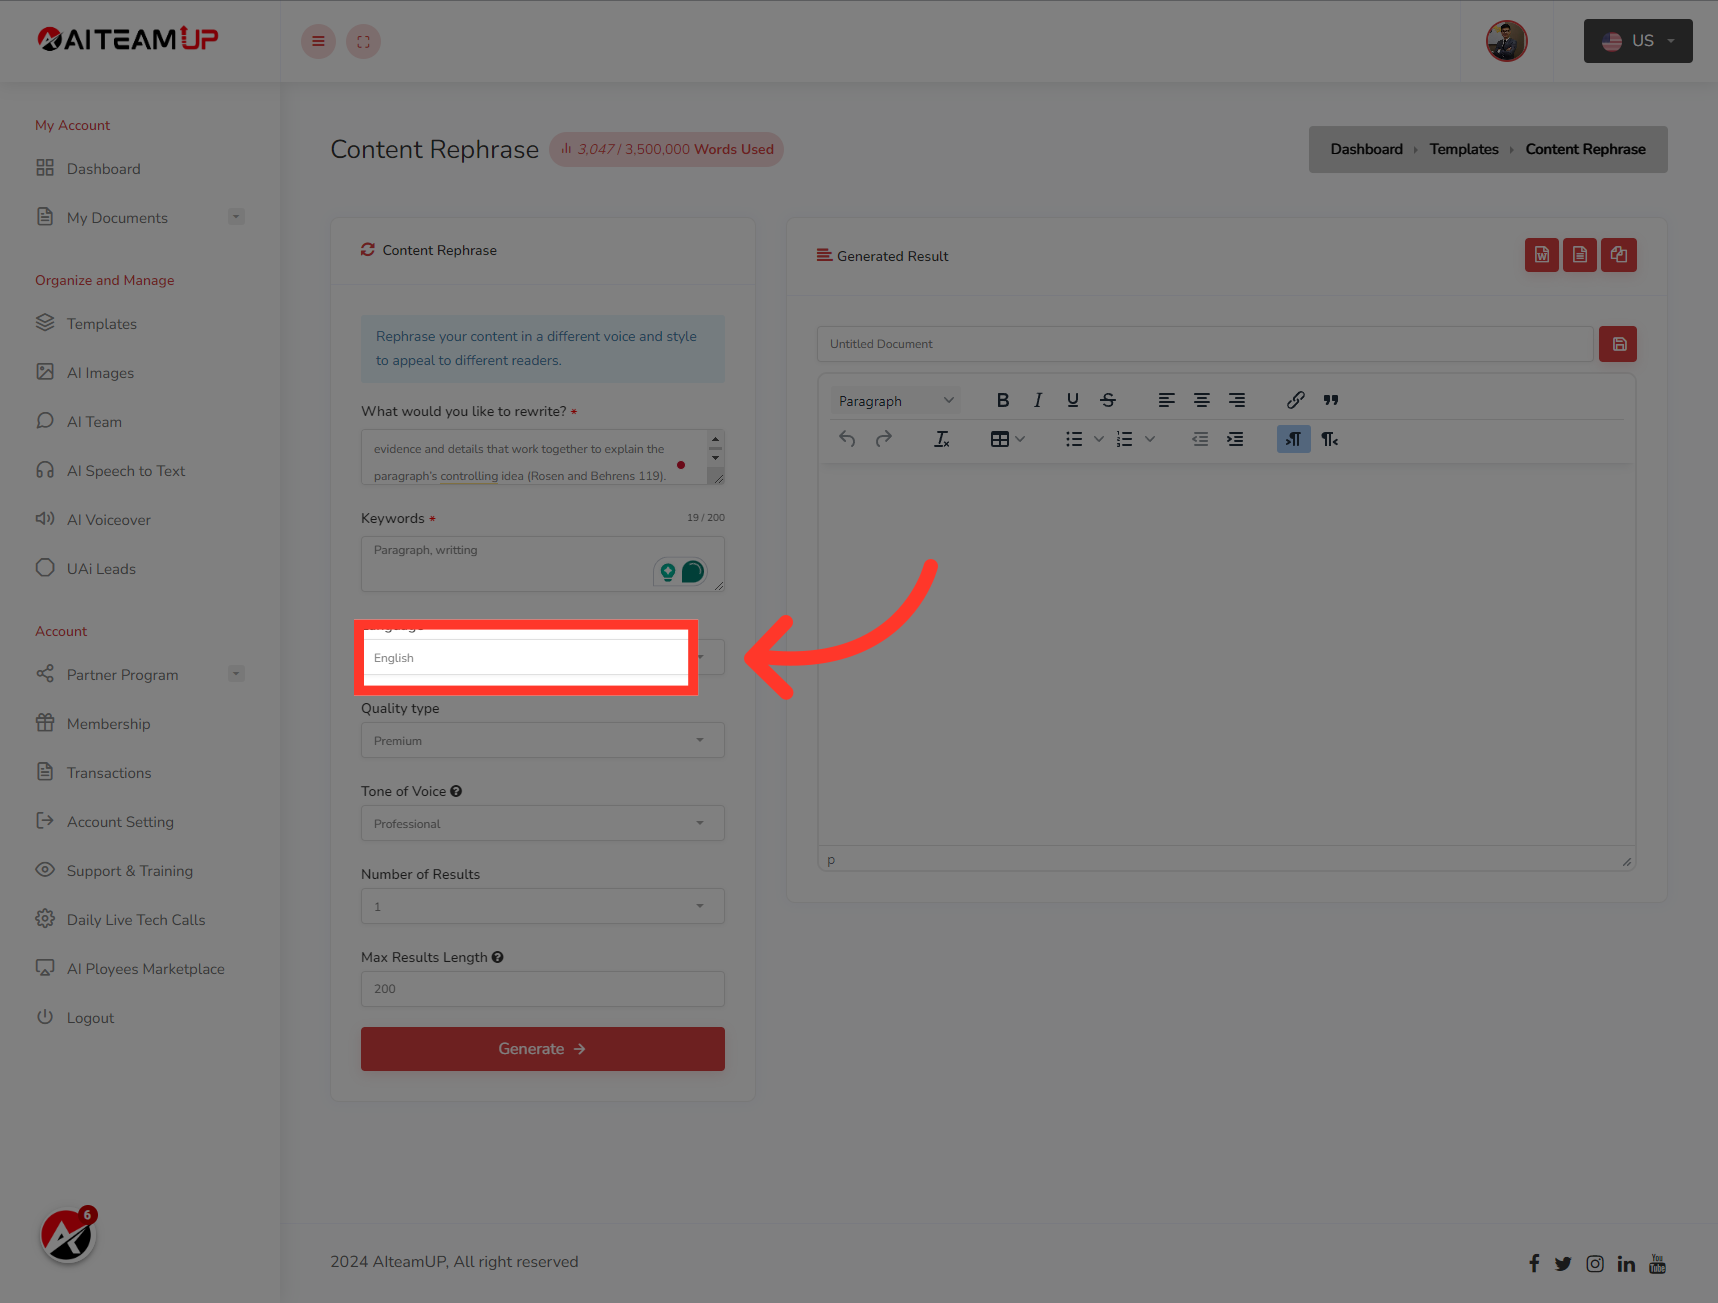Export result as text file

1580,255
